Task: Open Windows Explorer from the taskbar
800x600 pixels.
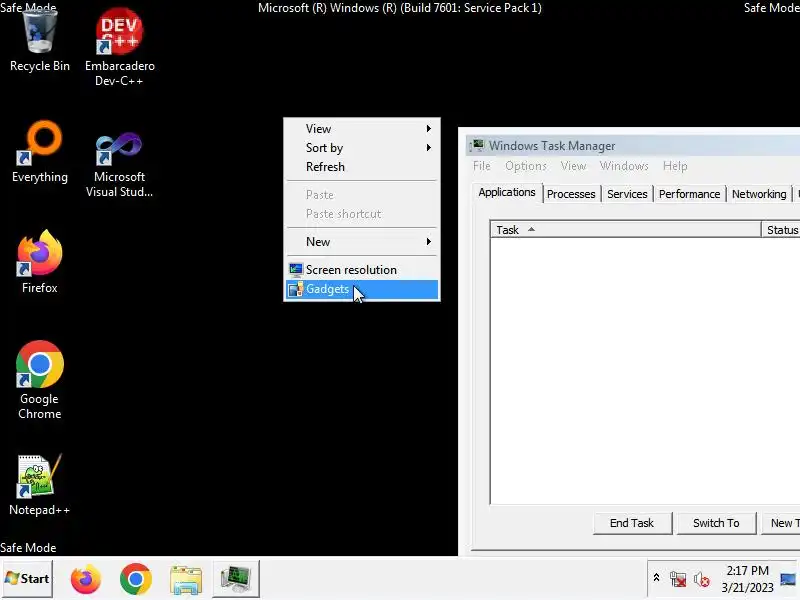Action: (x=186, y=580)
